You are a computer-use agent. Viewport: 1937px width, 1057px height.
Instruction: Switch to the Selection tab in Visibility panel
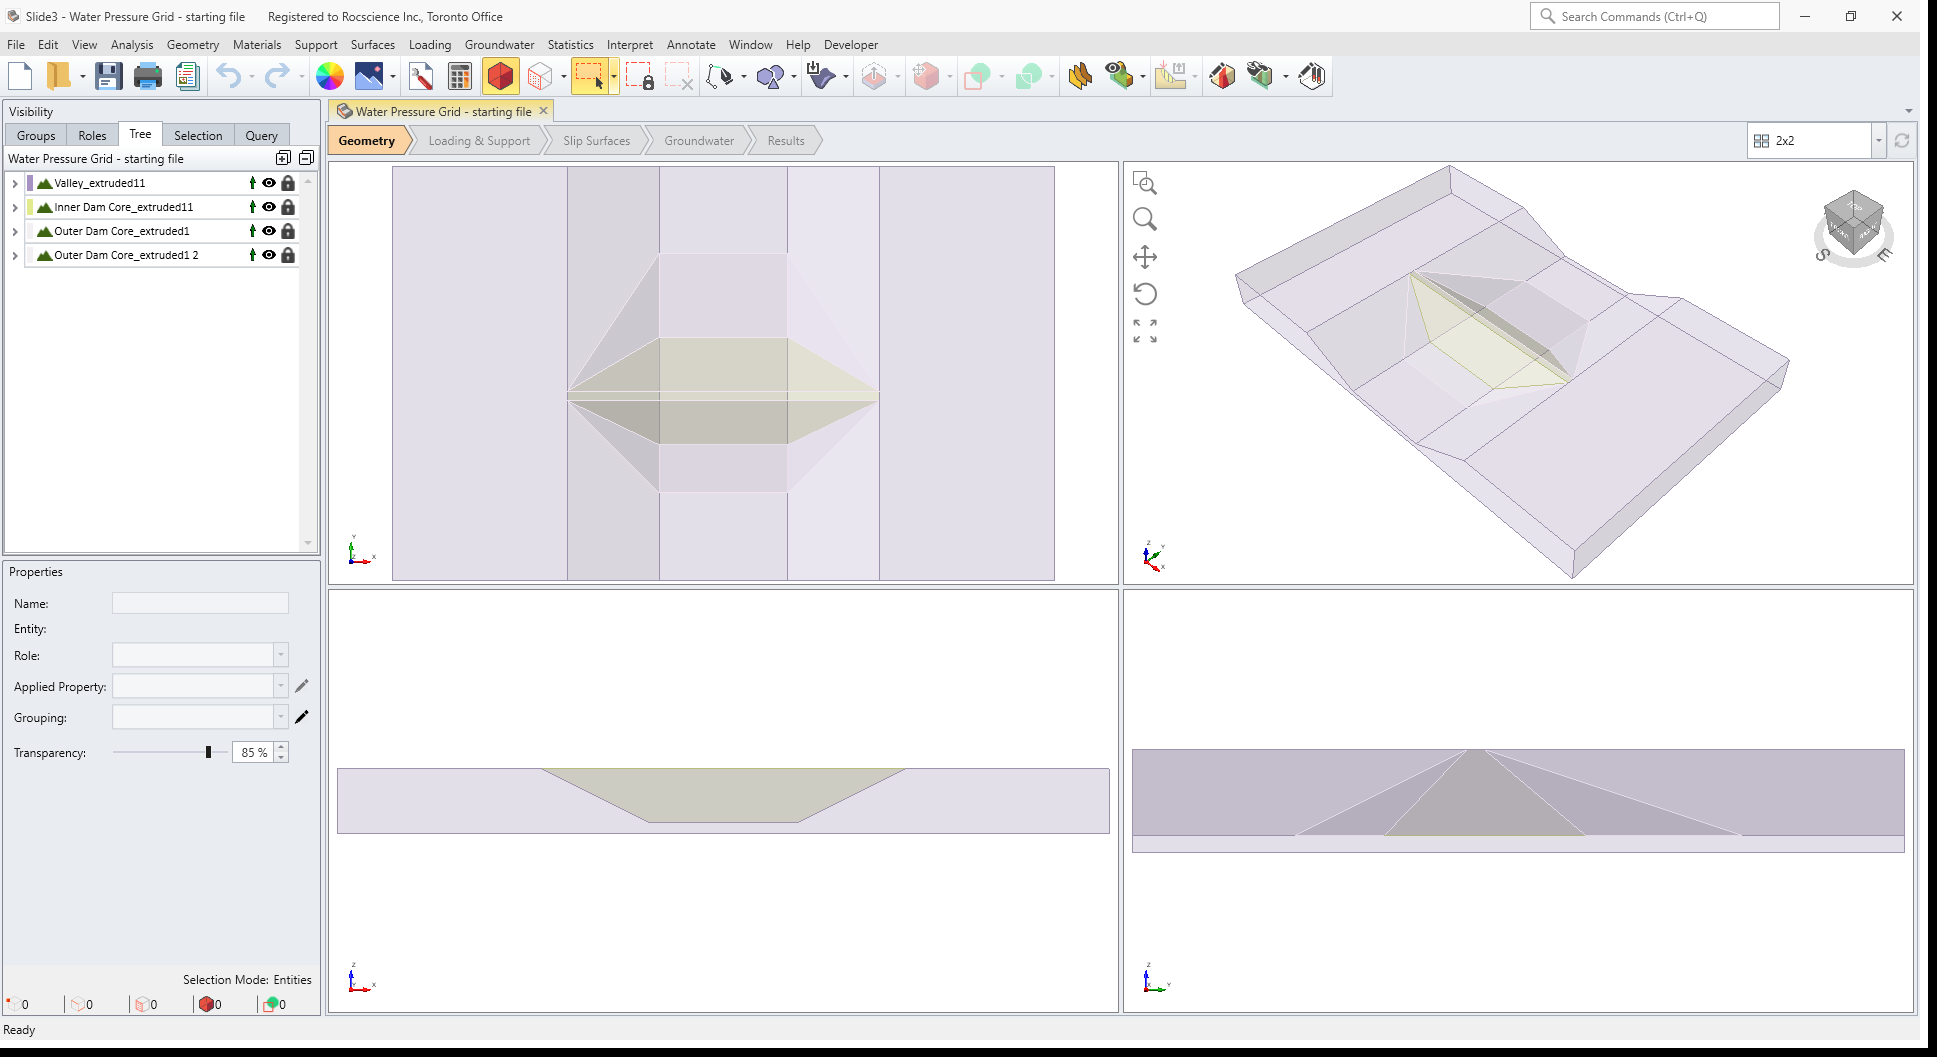click(198, 135)
